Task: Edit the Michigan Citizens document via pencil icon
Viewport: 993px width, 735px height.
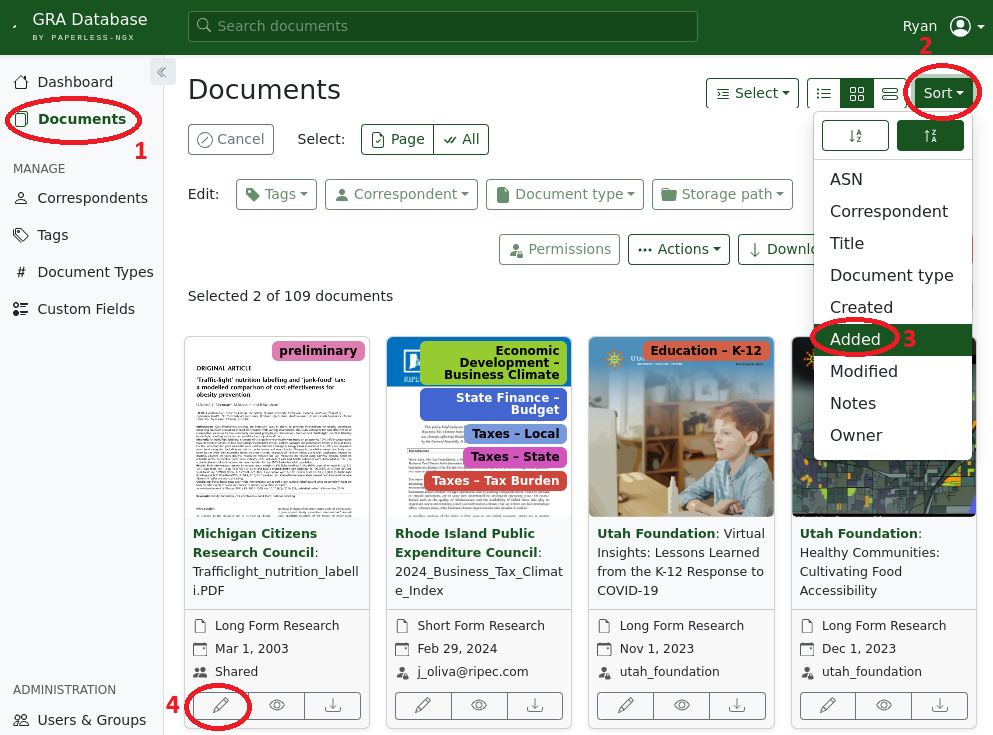Action: [x=219, y=705]
